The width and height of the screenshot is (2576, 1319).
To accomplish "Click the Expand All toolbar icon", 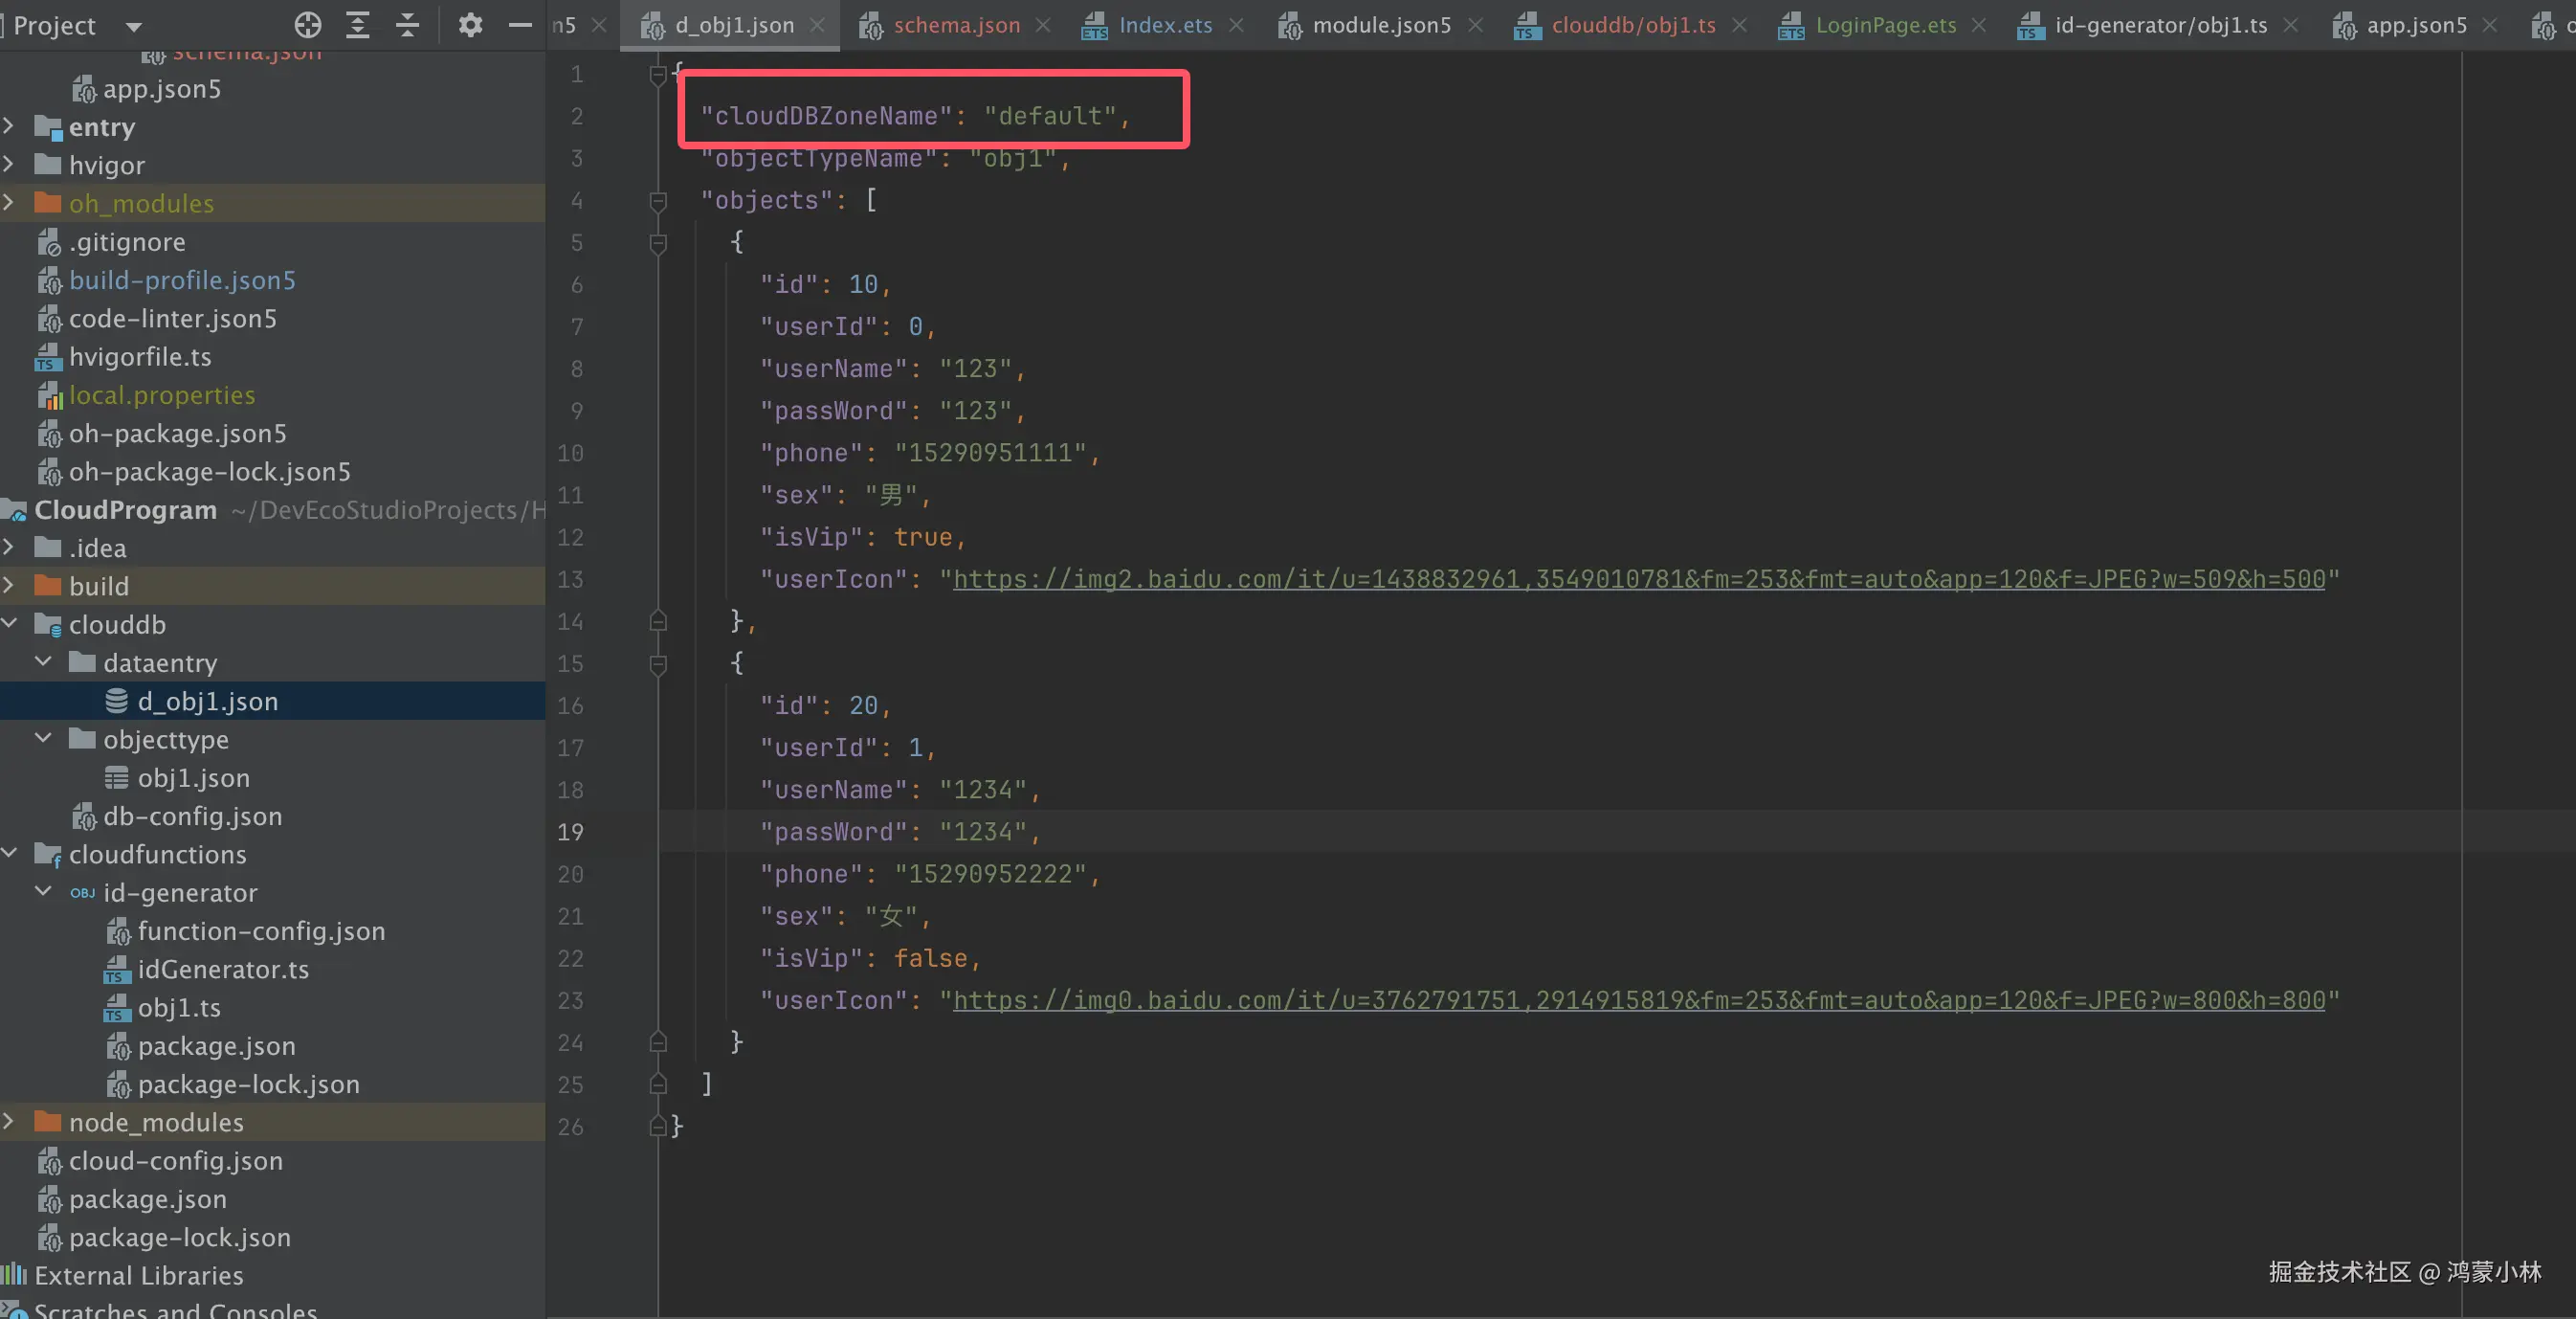I will [x=357, y=25].
